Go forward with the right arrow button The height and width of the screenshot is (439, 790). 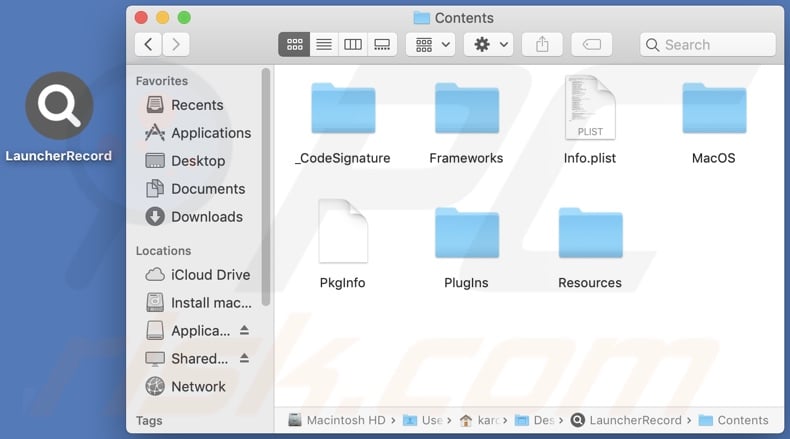(176, 44)
